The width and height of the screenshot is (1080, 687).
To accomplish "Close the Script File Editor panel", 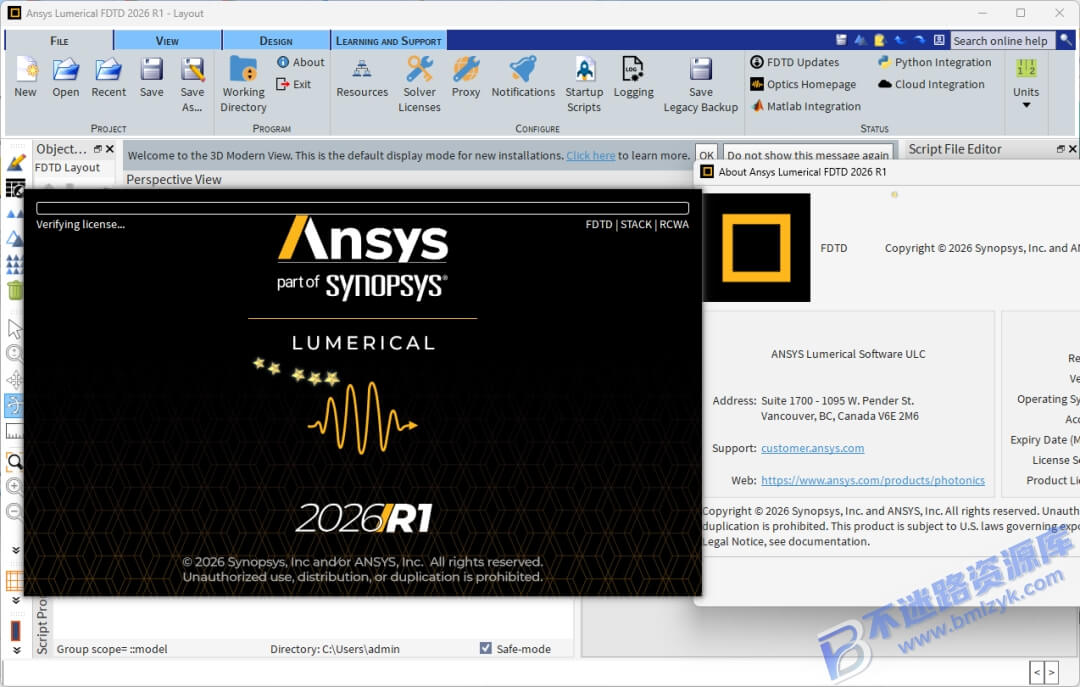I will tap(1072, 149).
